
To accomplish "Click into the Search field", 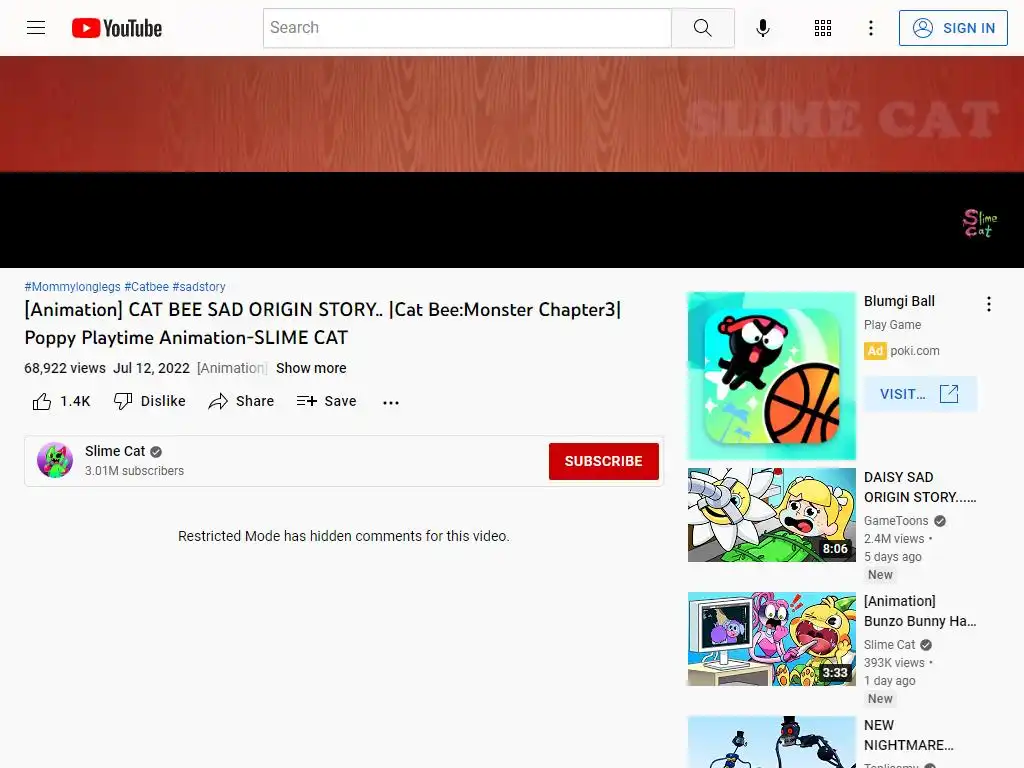I will coord(467,28).
